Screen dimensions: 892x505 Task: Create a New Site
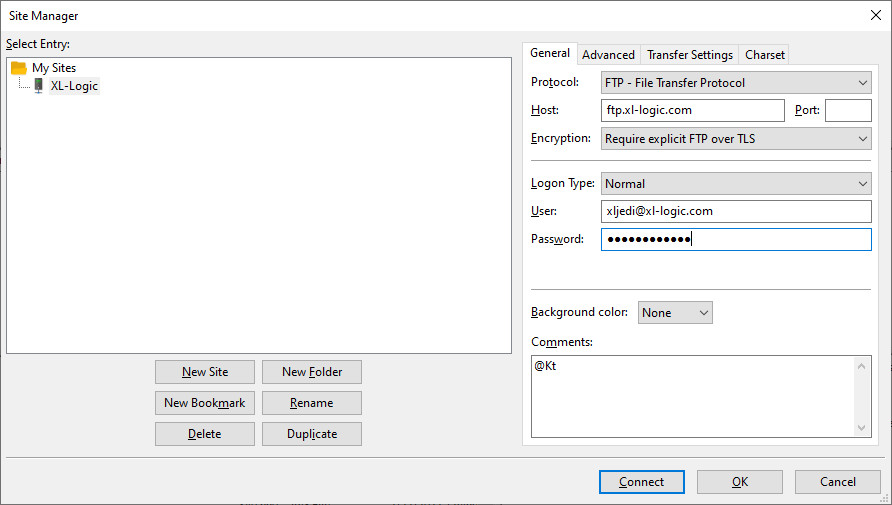[205, 372]
